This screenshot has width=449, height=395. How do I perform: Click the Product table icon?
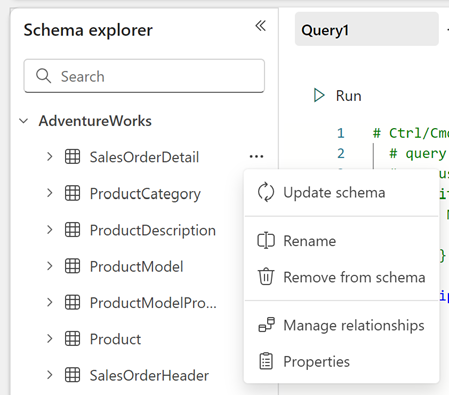click(x=72, y=339)
